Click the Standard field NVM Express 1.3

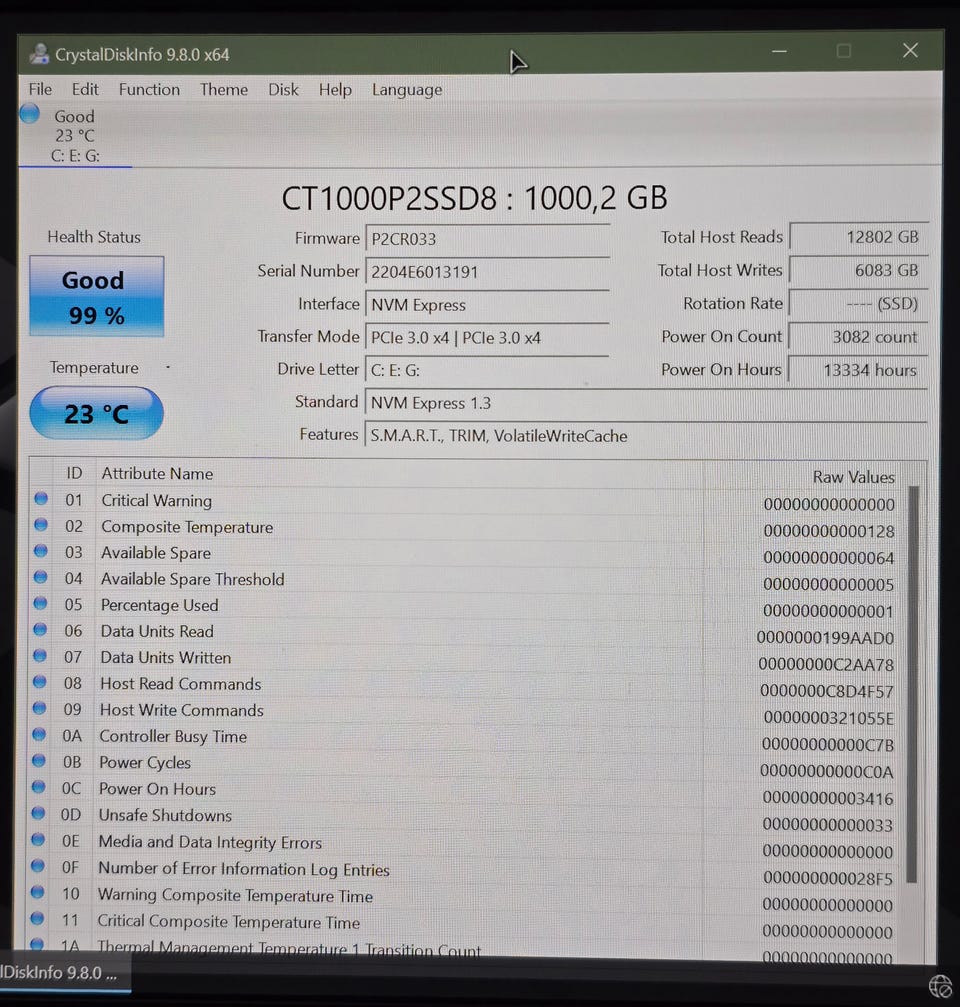[x=646, y=403]
